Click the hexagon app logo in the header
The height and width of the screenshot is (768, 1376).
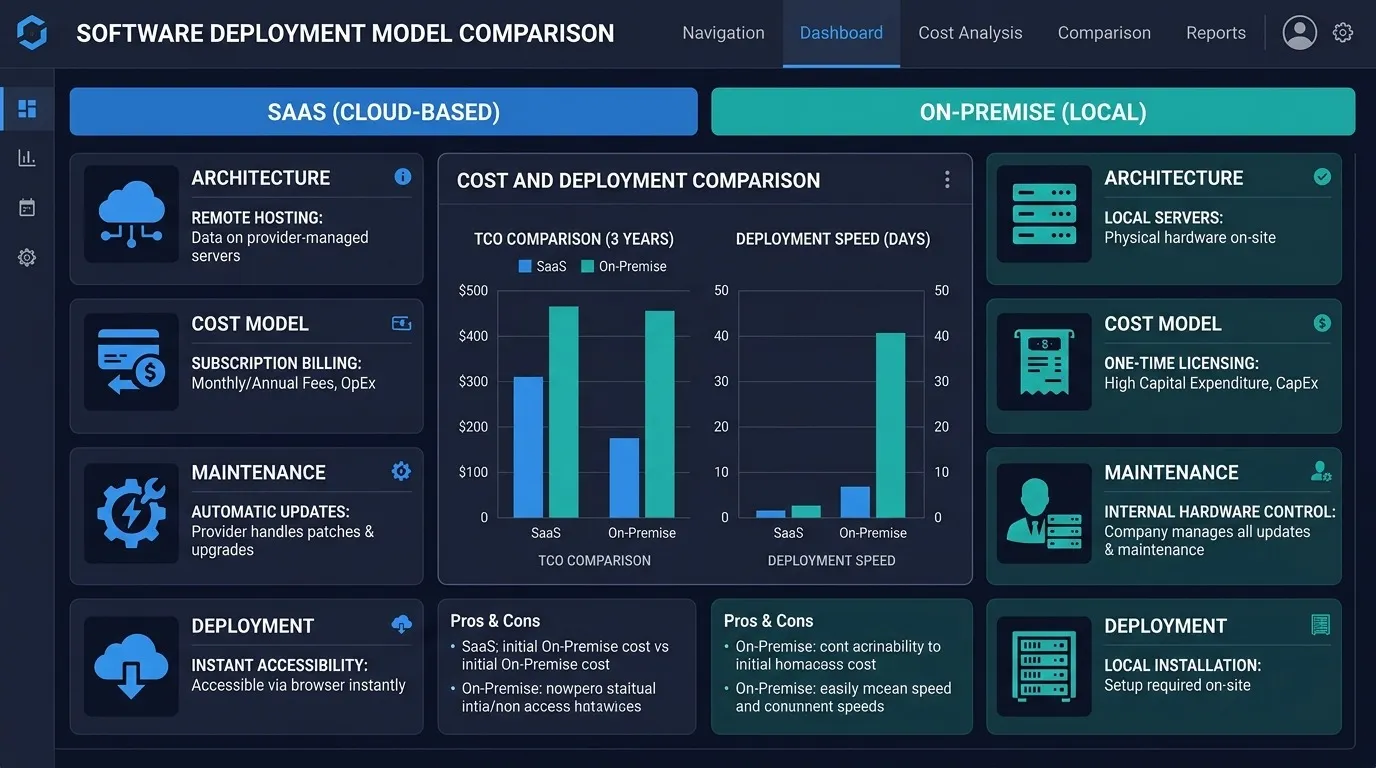click(x=32, y=33)
